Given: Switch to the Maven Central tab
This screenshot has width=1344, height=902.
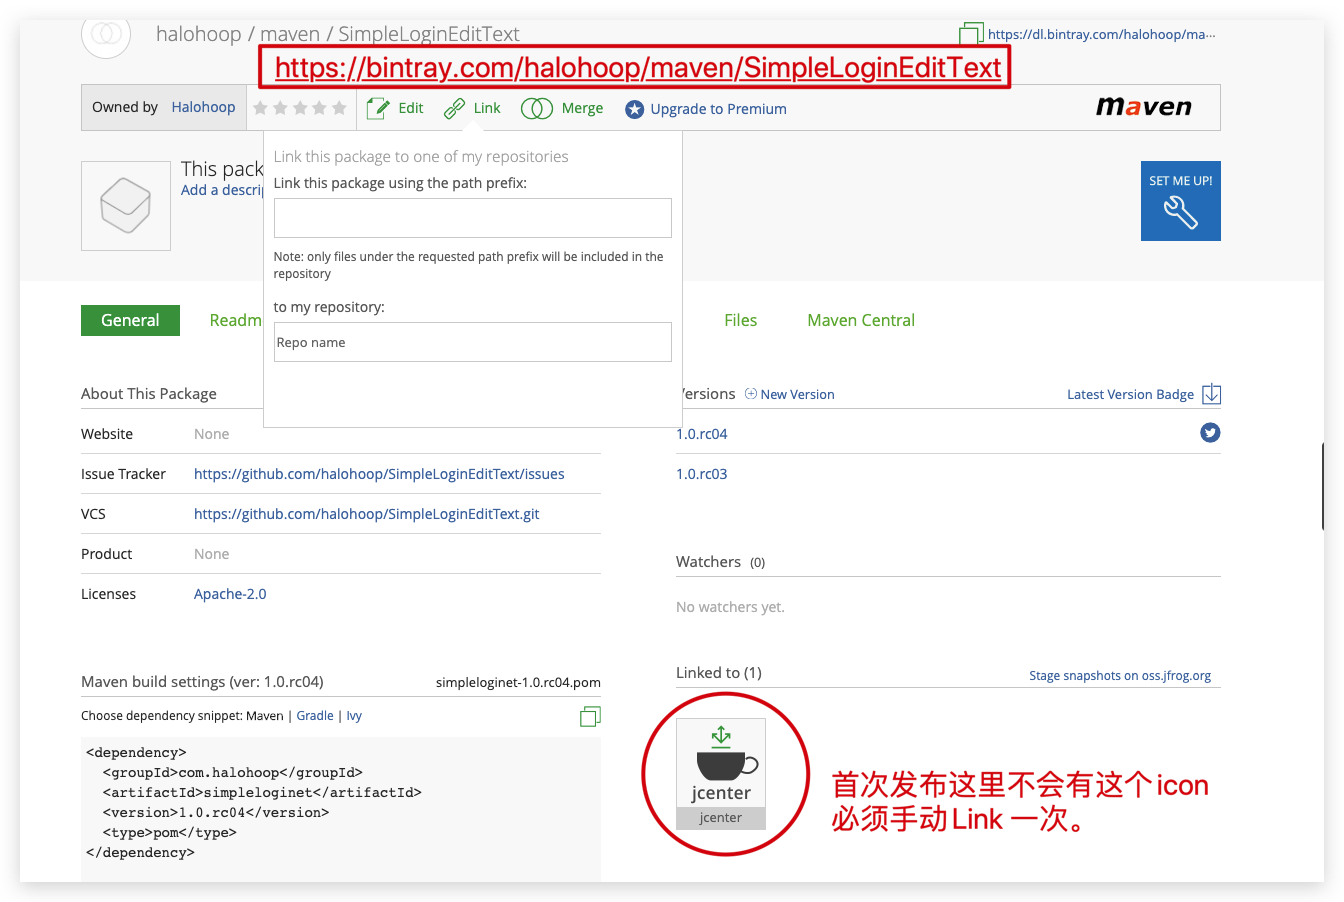Looking at the screenshot, I should [x=861, y=320].
